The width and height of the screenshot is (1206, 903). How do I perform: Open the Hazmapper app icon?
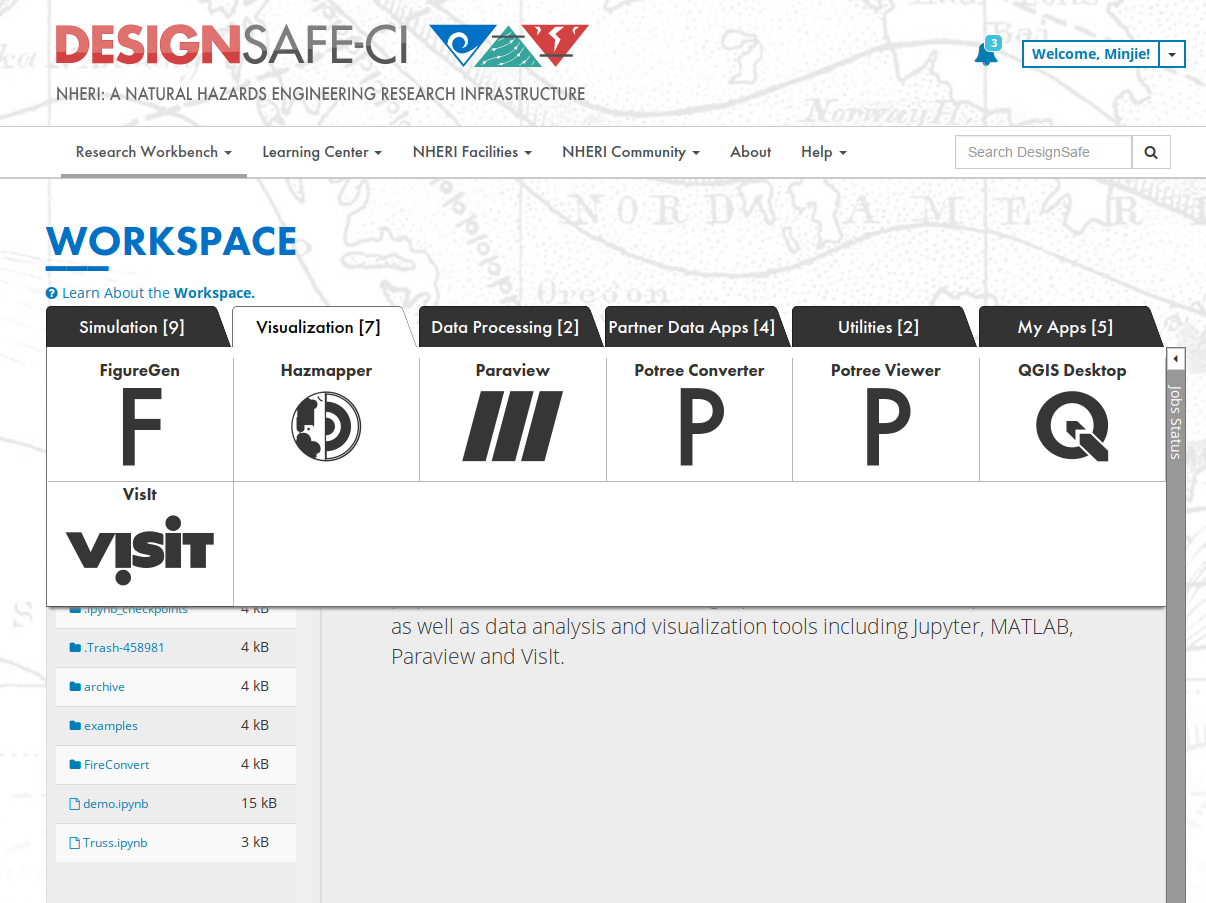click(326, 427)
